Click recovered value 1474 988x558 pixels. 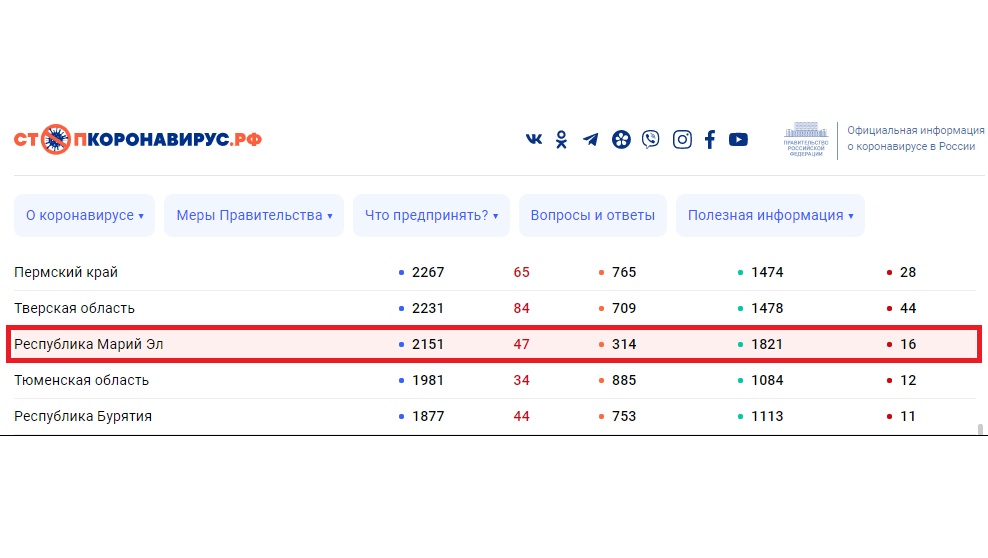767,272
